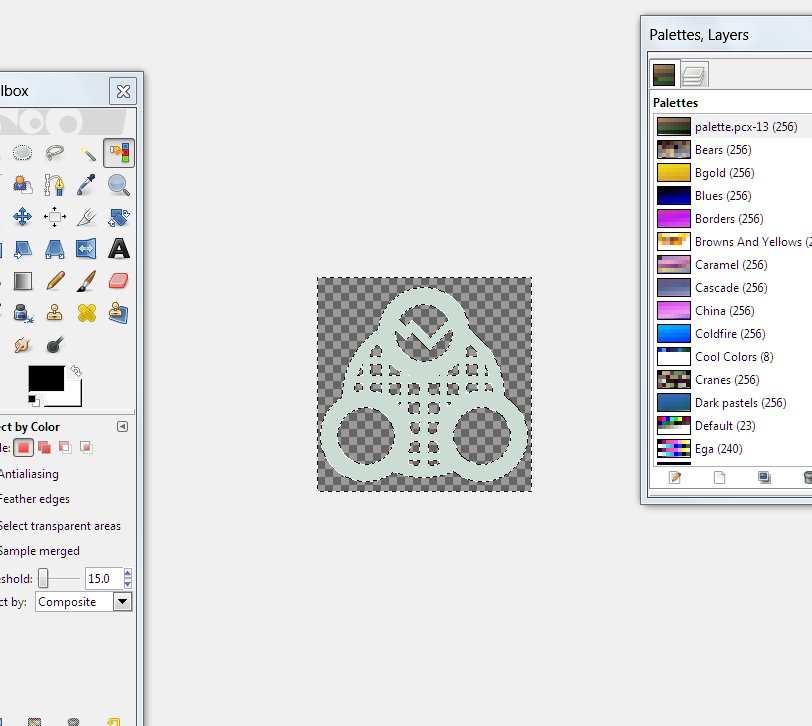812x726 pixels.
Task: Pick the Zoom magnifier tool
Action: point(119,185)
